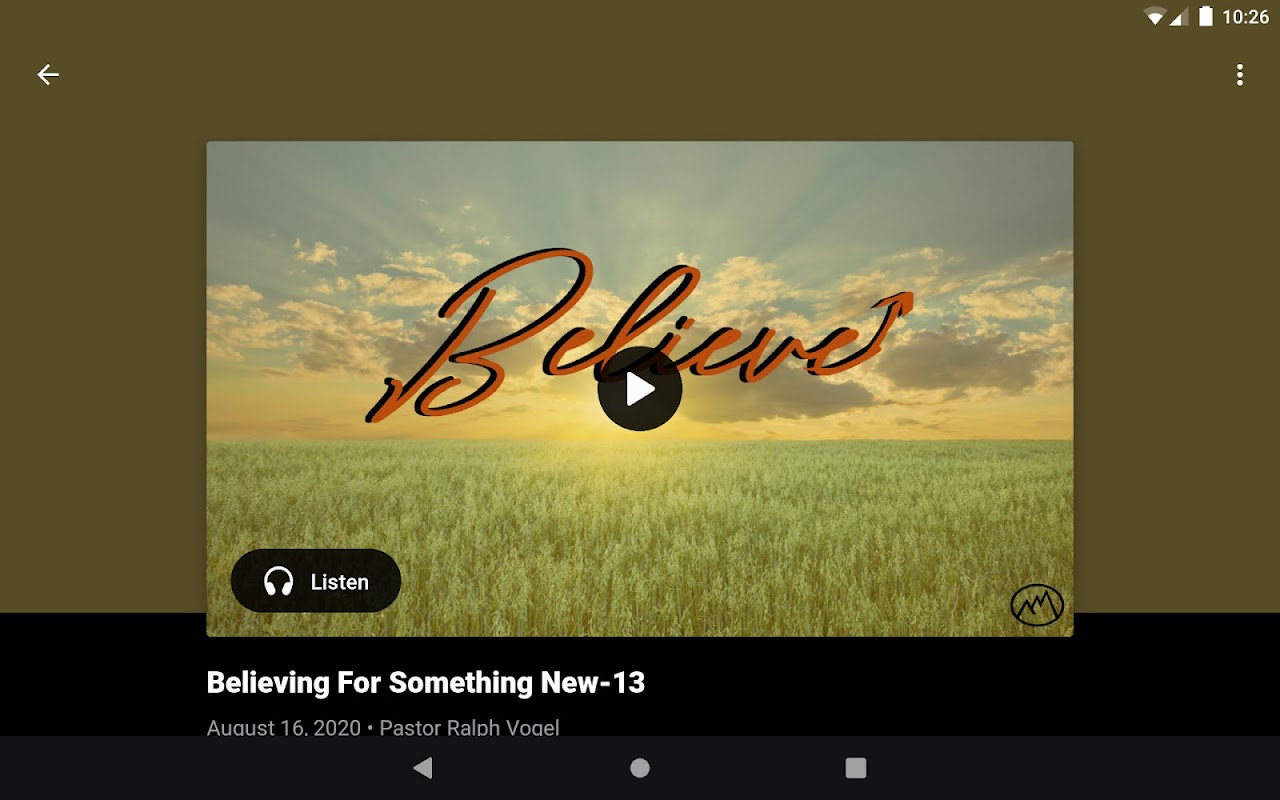Select the name Pastor Ralph Vogel
Viewport: 1280px width, 800px height.
tap(469, 727)
